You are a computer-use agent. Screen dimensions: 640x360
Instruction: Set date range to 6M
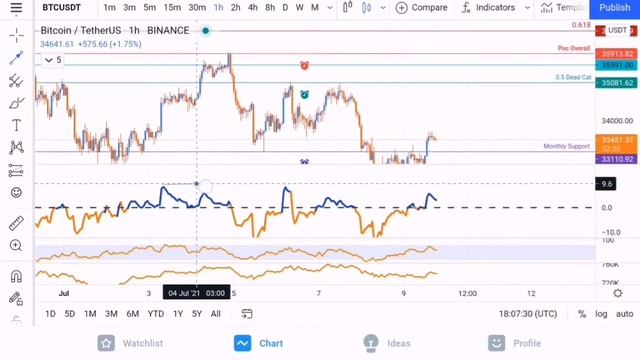133,314
